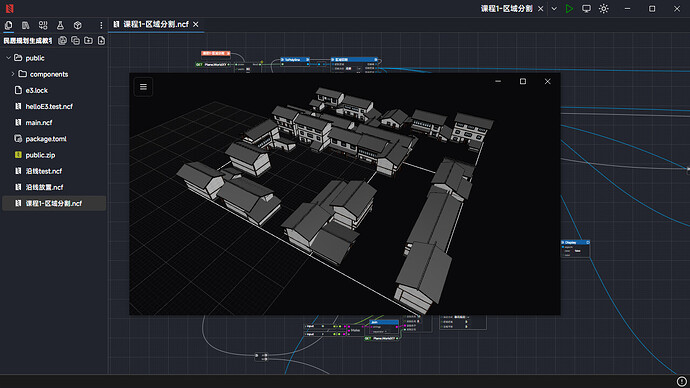Open the cube package sidebar icon
The width and height of the screenshot is (690, 388).
tap(77, 25)
